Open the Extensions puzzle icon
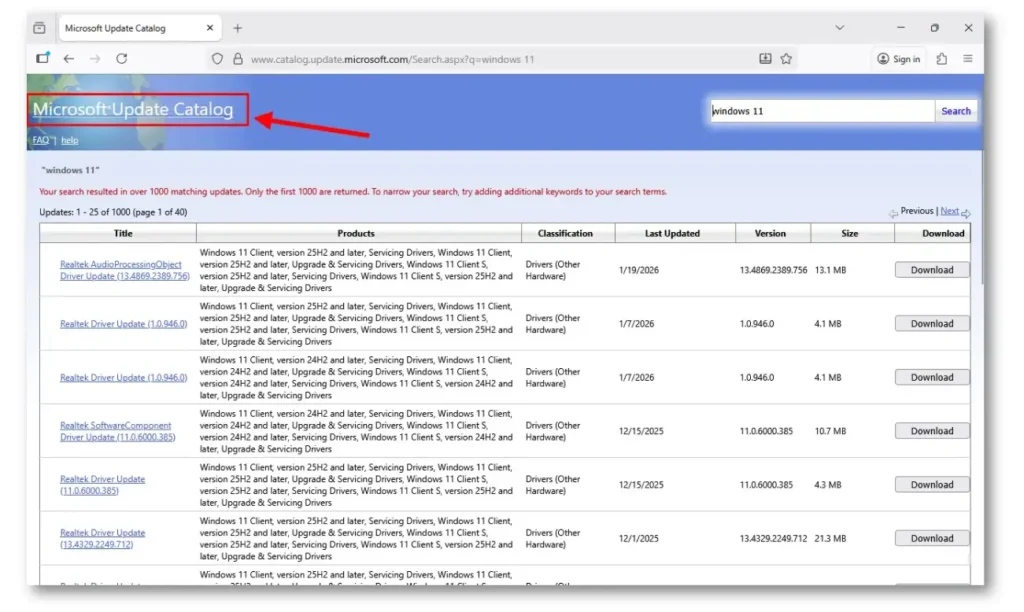 [x=942, y=59]
